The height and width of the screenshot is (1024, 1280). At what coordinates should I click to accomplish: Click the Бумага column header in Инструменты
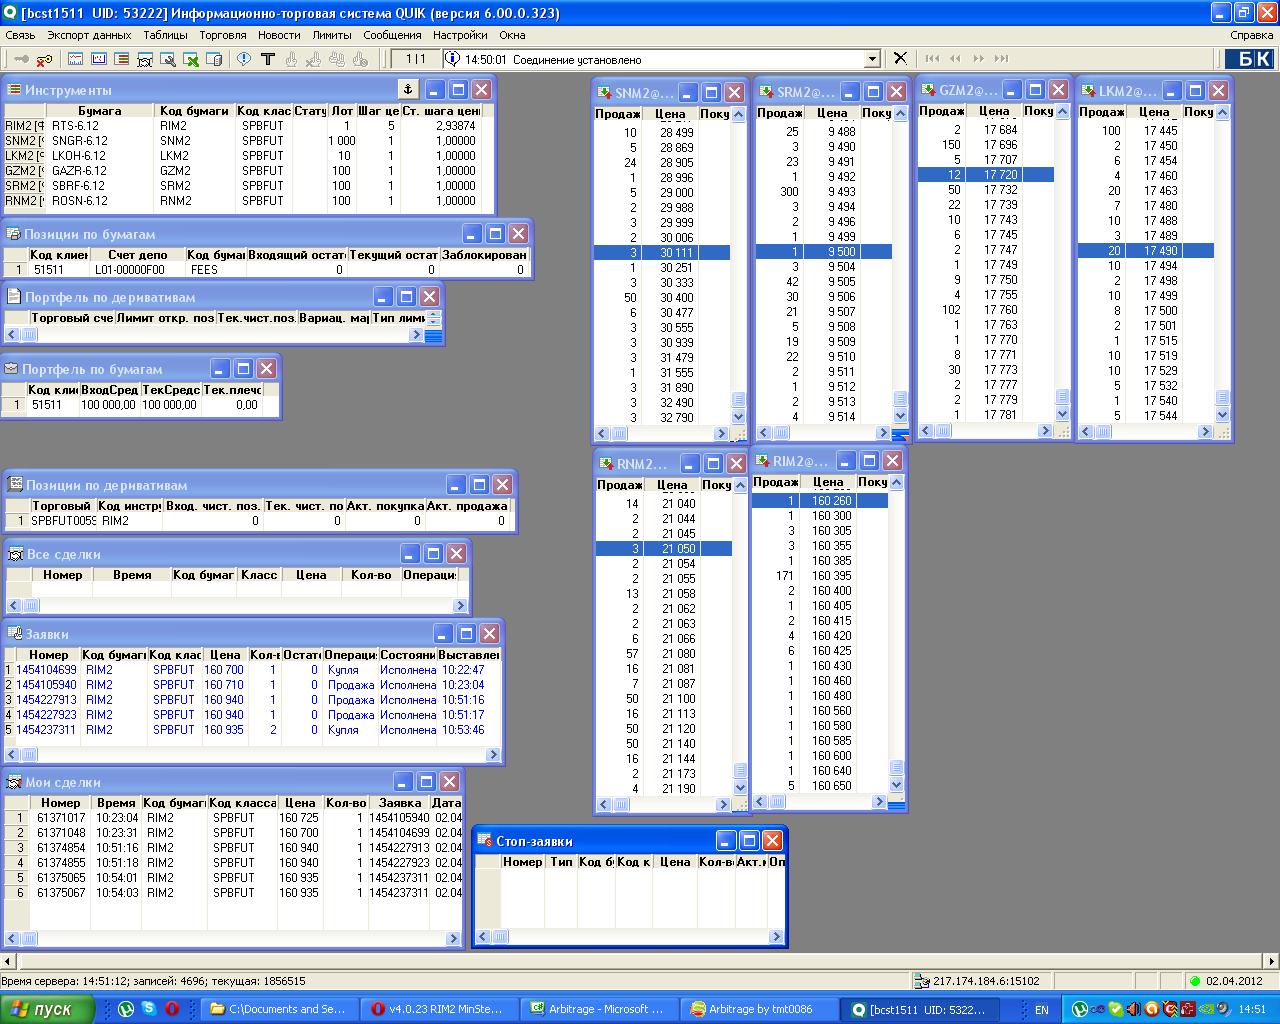[100, 111]
